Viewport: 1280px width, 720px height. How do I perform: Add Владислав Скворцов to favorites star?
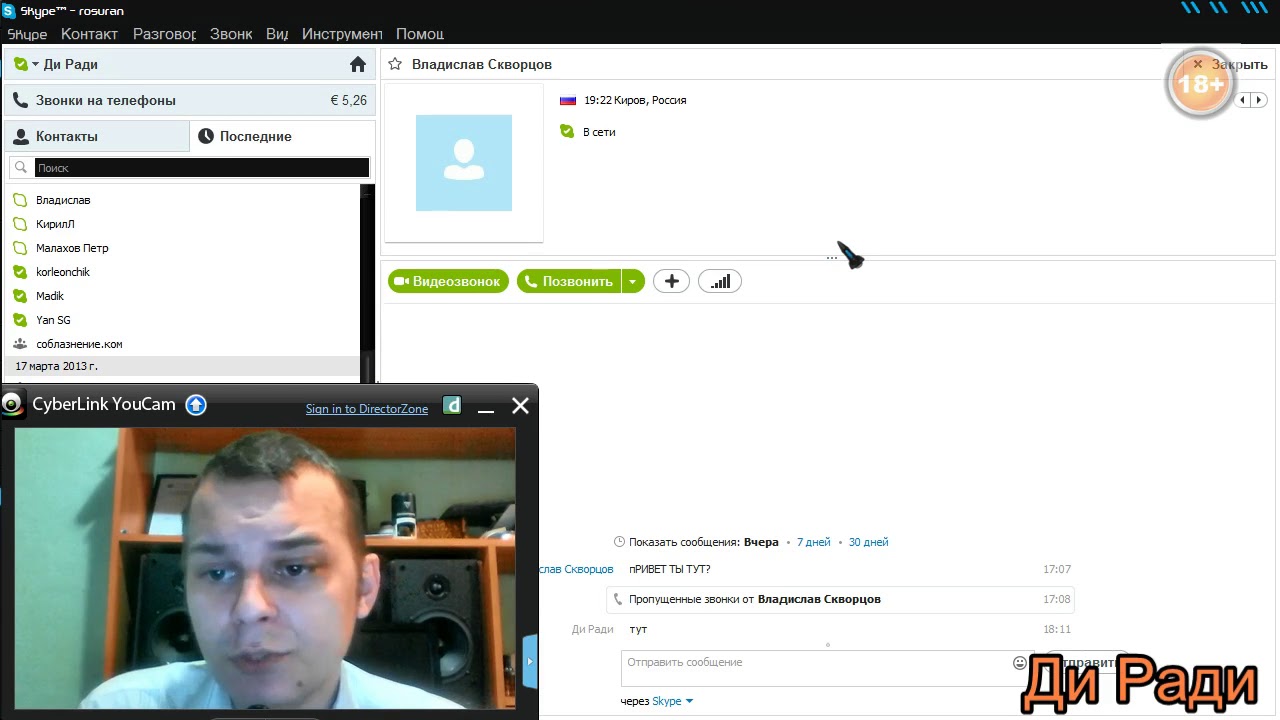click(x=395, y=64)
